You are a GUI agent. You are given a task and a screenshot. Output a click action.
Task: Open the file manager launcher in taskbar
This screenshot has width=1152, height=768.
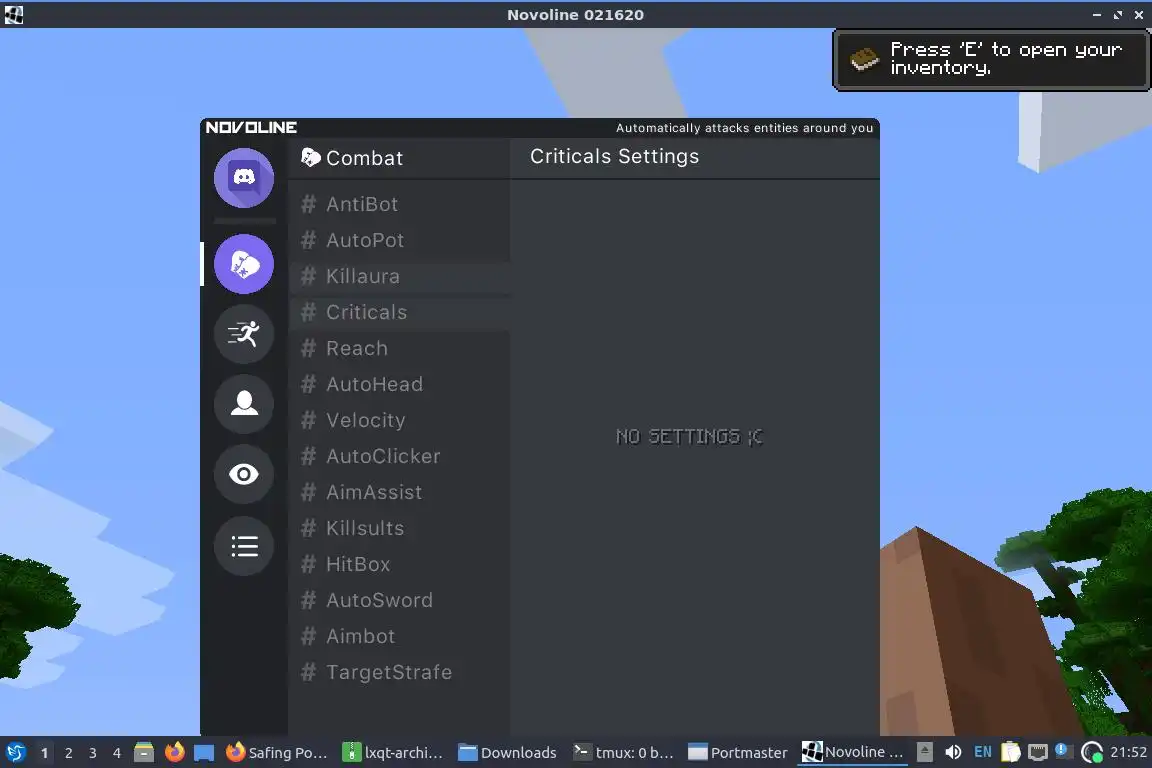[x=144, y=752]
